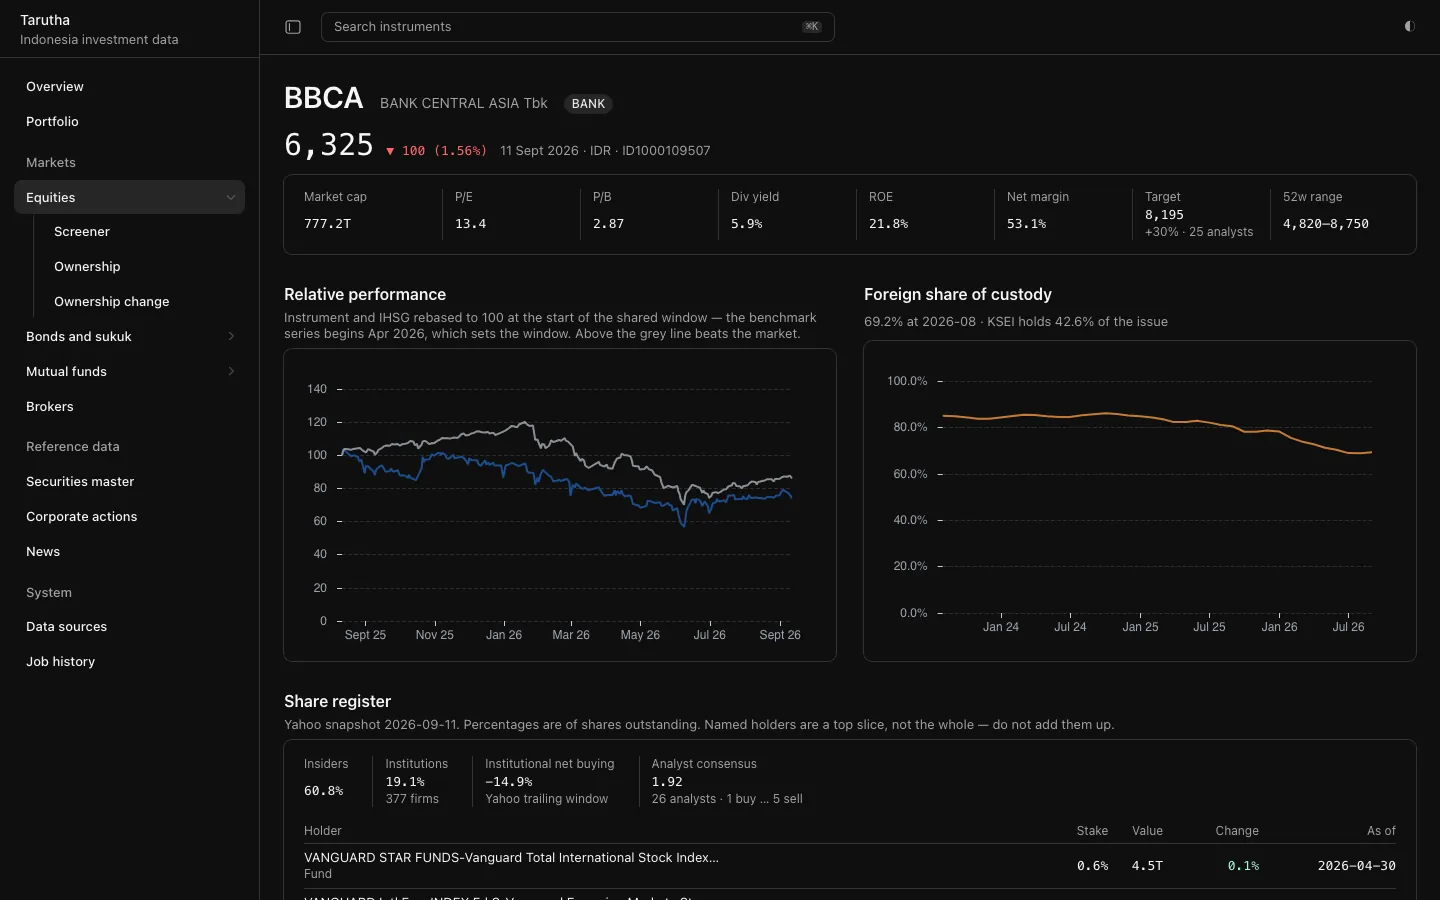Click Analyst consensus 1.92 value
1440x900 pixels.
[x=667, y=782]
